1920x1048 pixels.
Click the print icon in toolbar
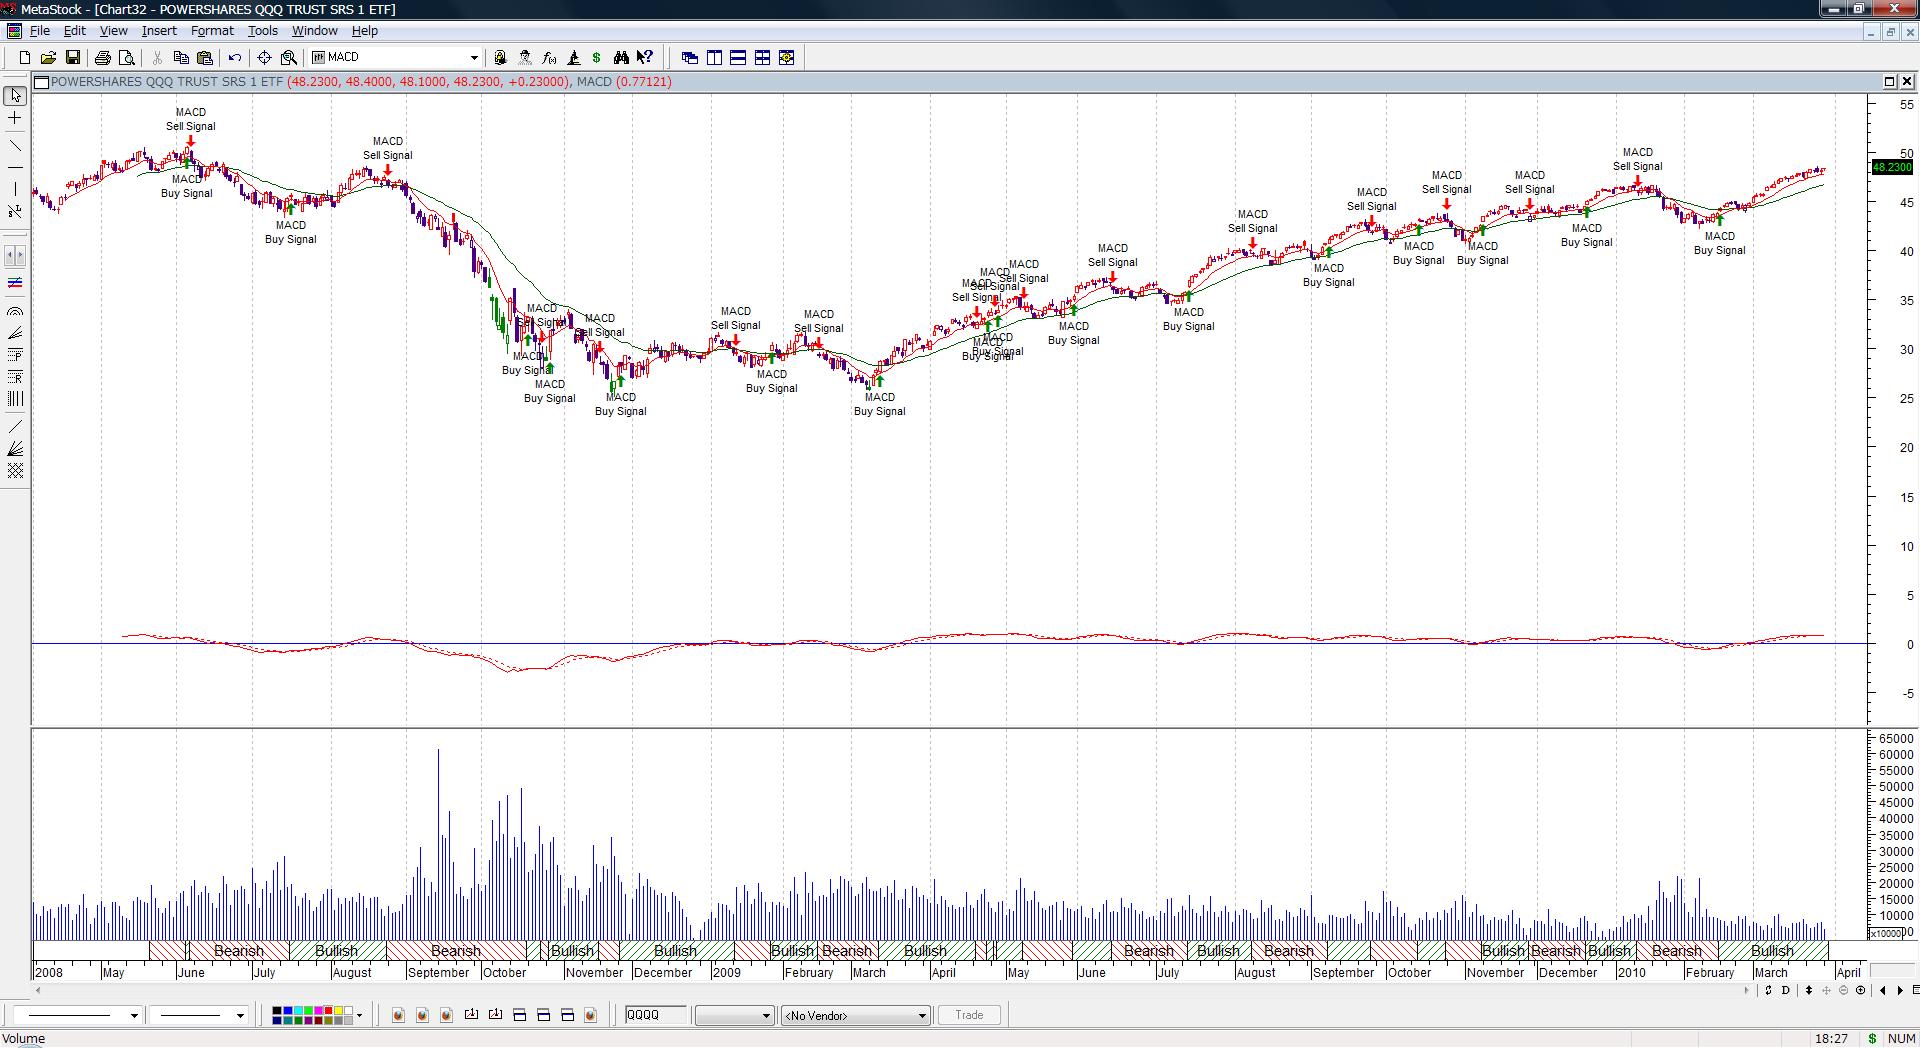[x=102, y=58]
